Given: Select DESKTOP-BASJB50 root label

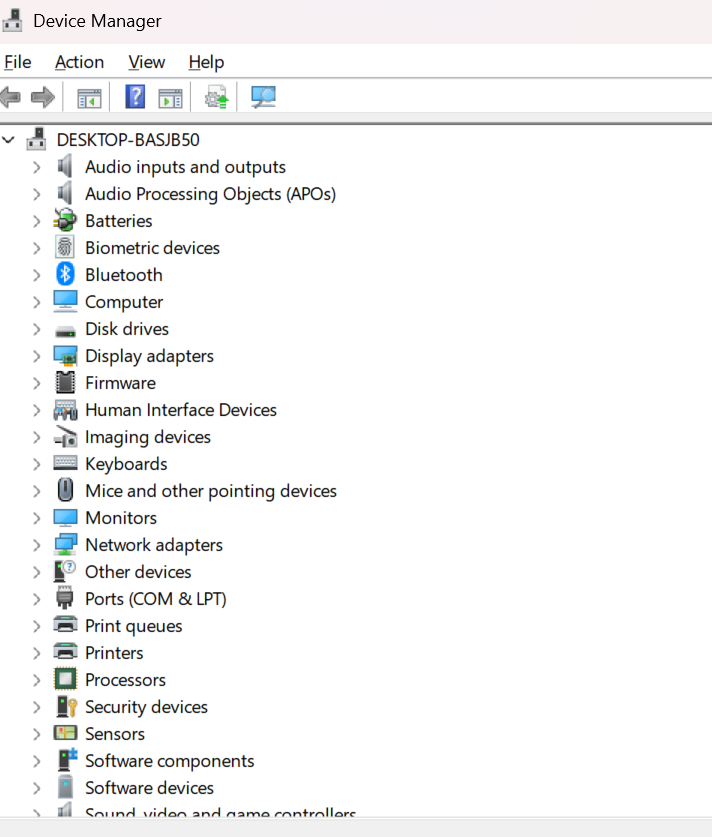Looking at the screenshot, I should click(128, 140).
